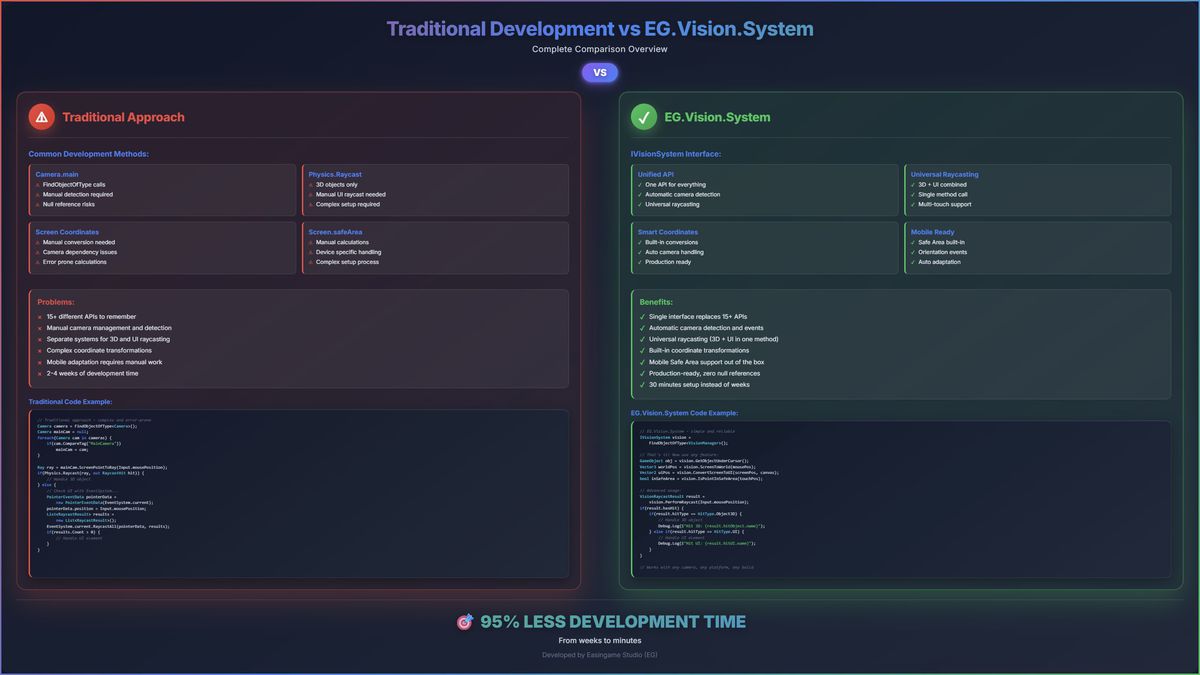Click checkmark beside One API for everything
Viewport: 1200px width, 675px height.
coord(641,185)
